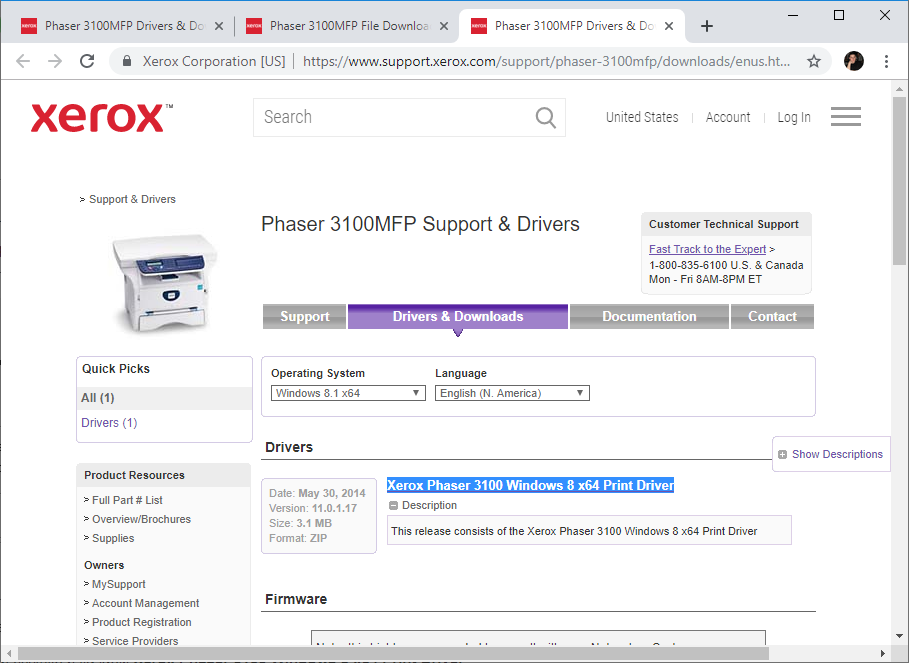Click the vertical scrollbar down arrow
This screenshot has height=663, width=909.
pyautogui.click(x=899, y=636)
